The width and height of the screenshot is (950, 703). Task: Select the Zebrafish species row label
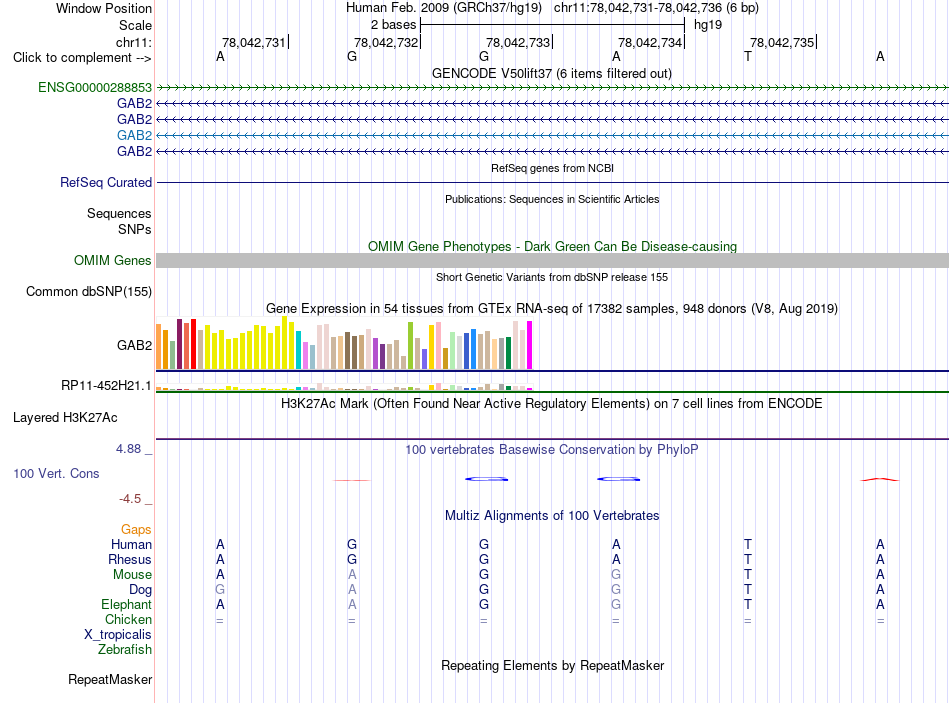[x=124, y=649]
